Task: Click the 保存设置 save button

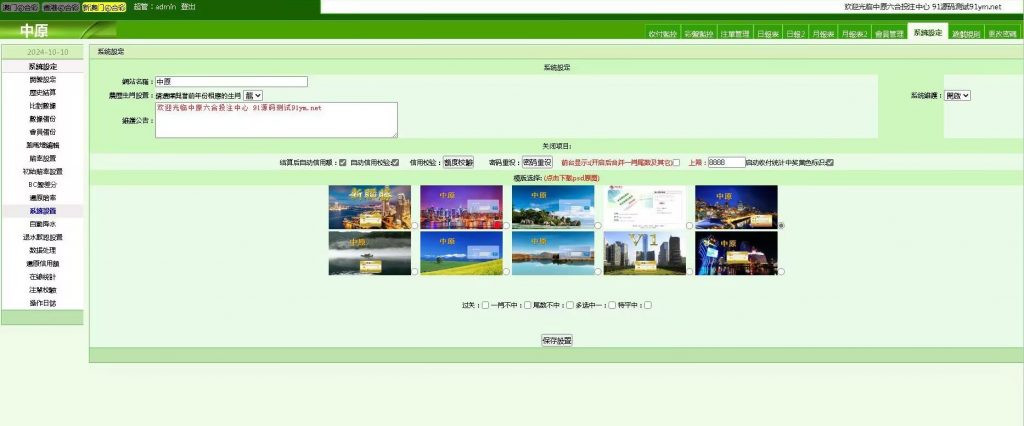Action: (556, 340)
